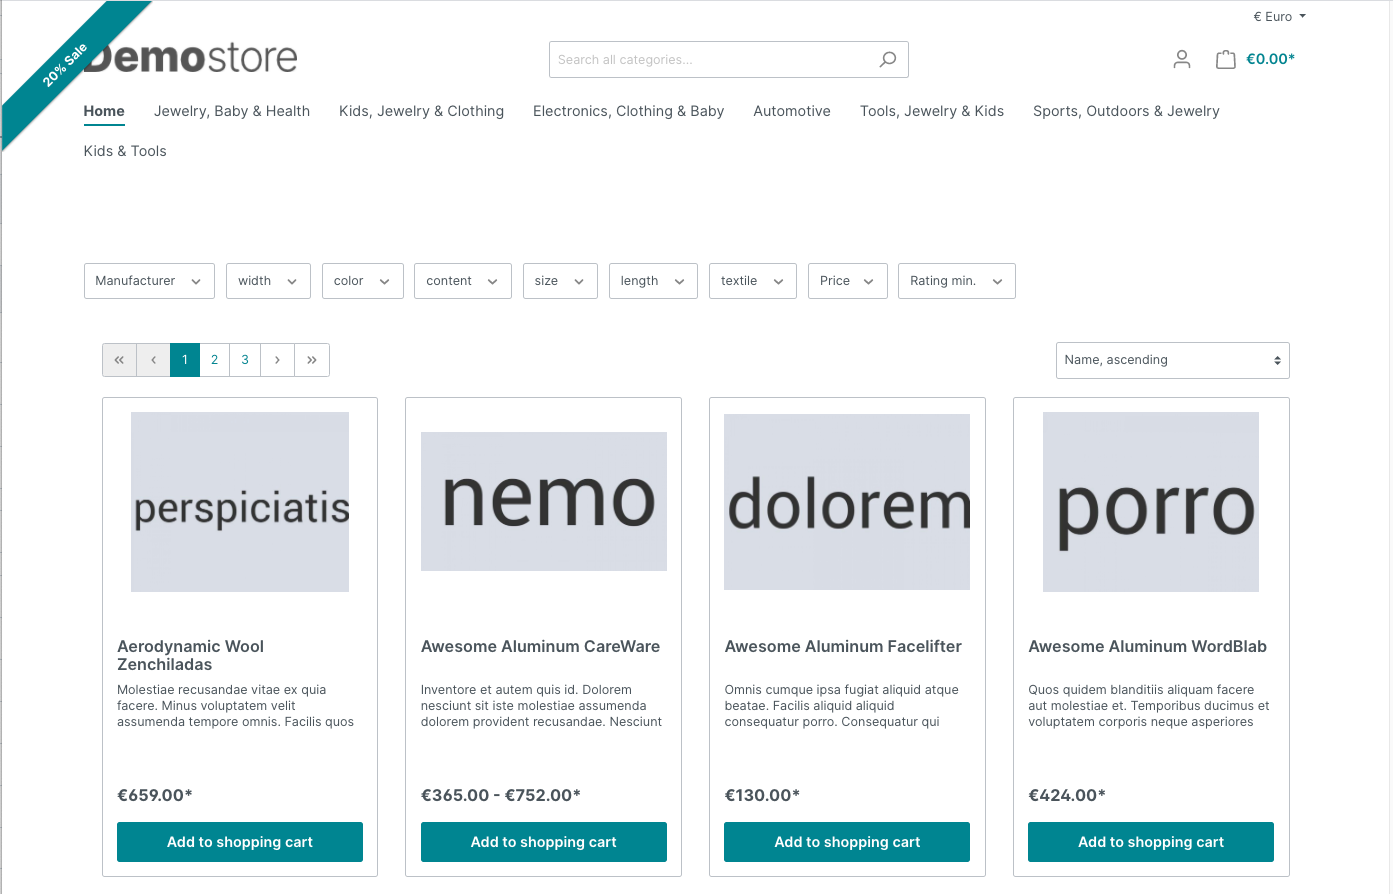Viewport: 1393px width, 894px height.
Task: Open Tools, Jewelry & Kids category
Action: tap(932, 111)
